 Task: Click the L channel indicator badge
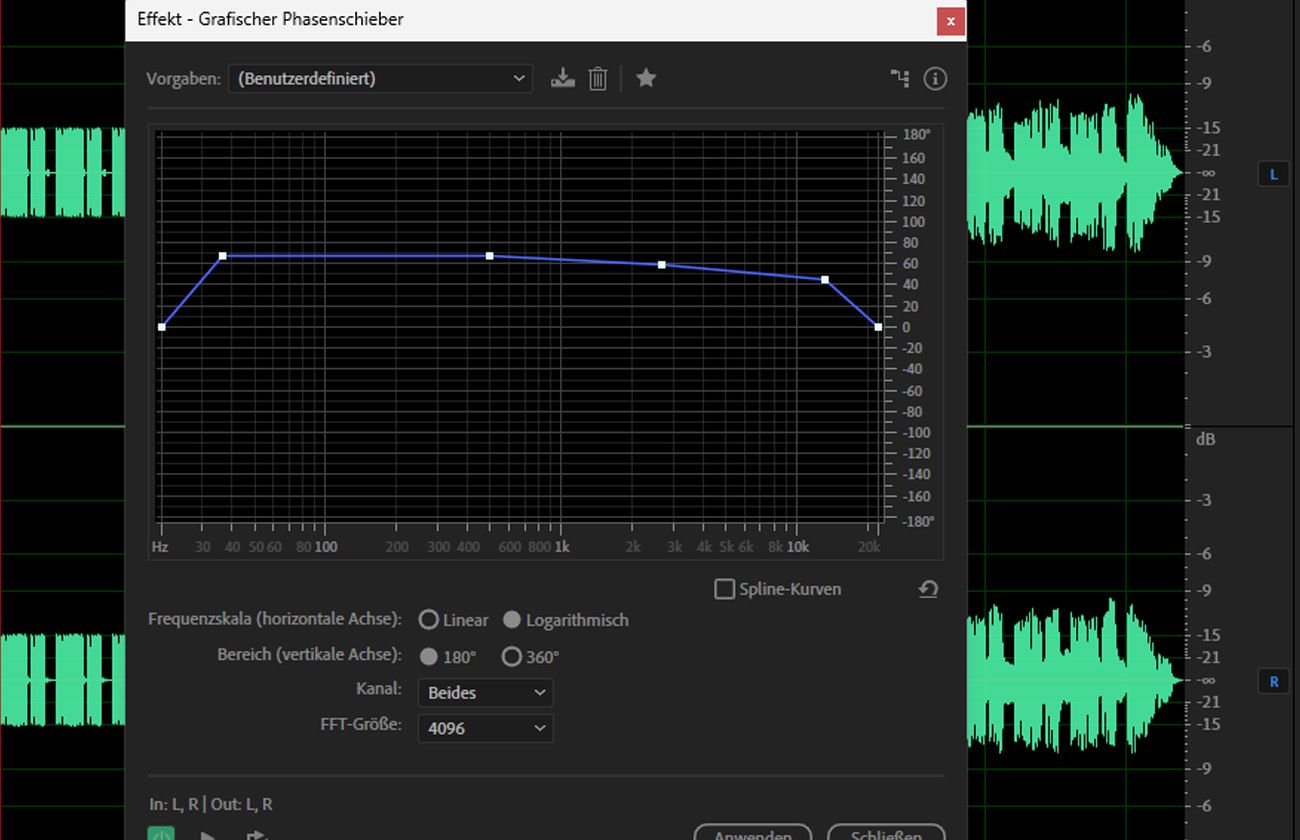pyautogui.click(x=1273, y=173)
